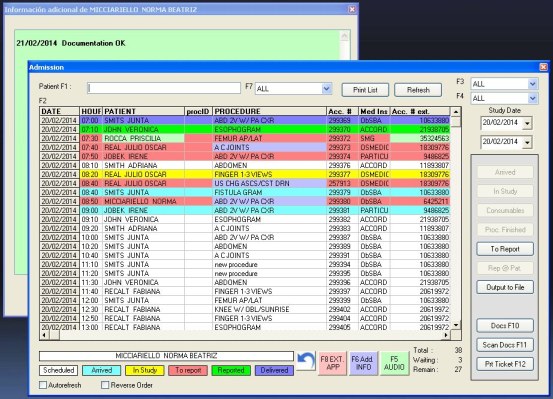The width and height of the screenshot is (553, 399).
Task: Select the Scheduled status legend
Action: coord(59,370)
